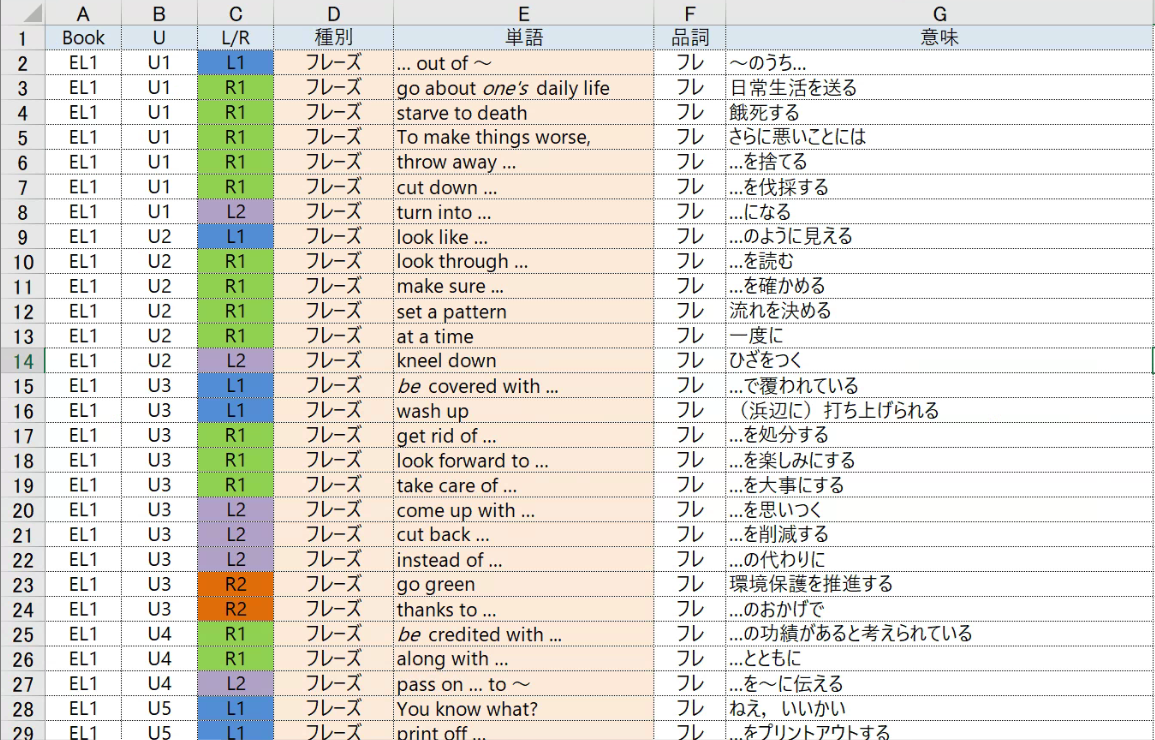This screenshot has width=1155, height=740.
Task: Select column E header
Action: (x=523, y=13)
